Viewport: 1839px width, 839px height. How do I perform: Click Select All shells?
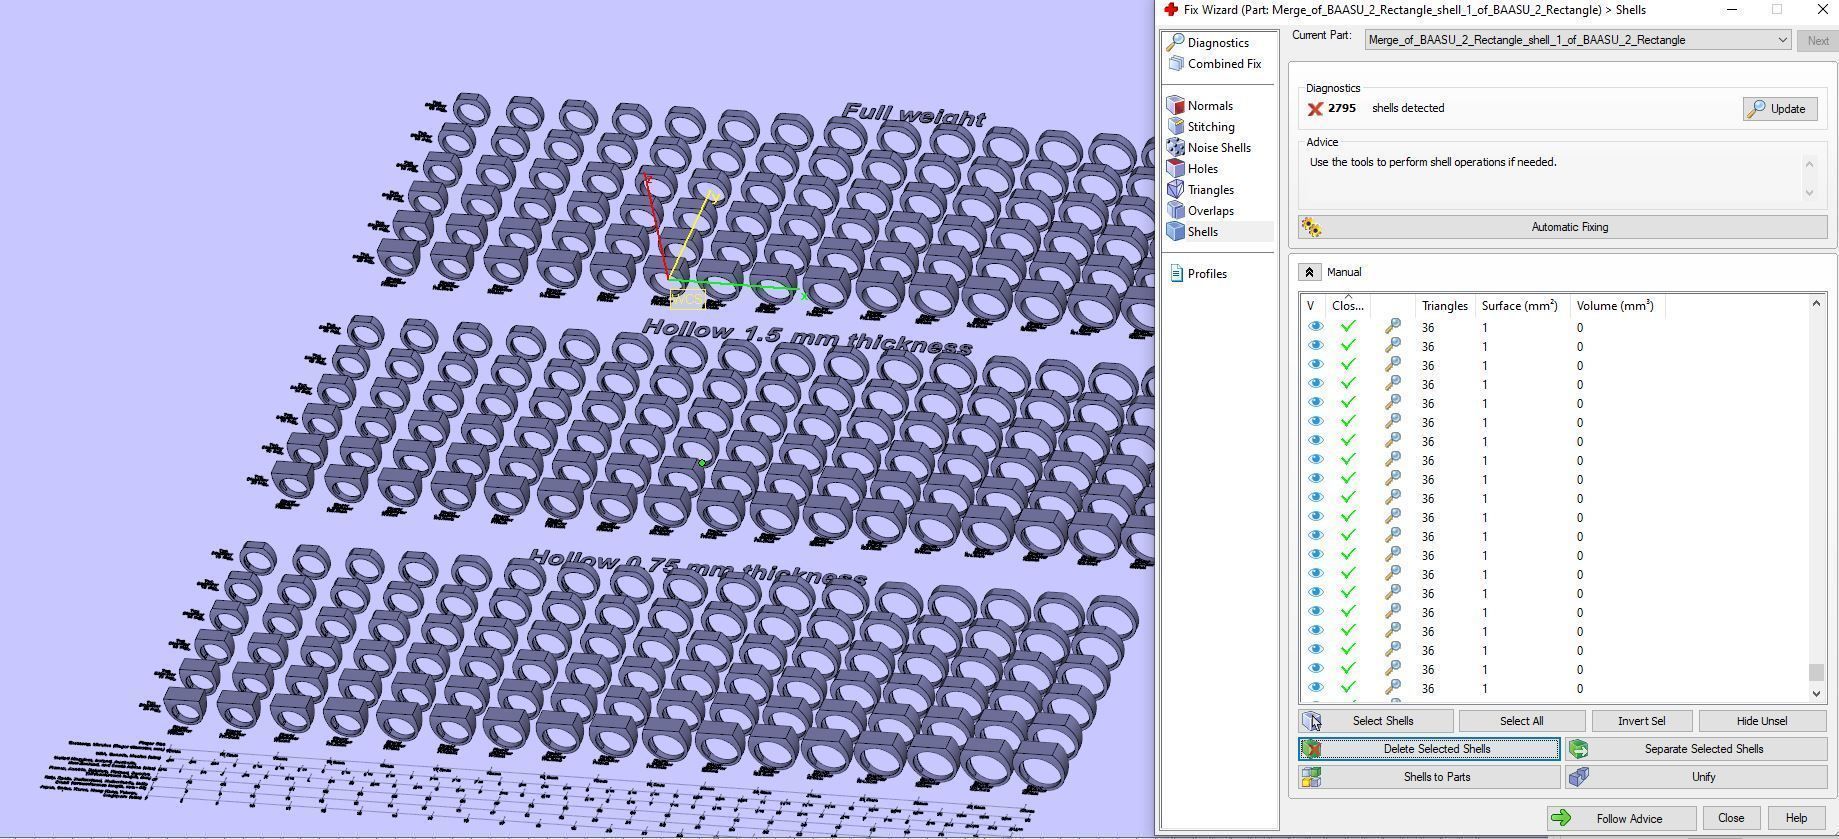(1521, 721)
